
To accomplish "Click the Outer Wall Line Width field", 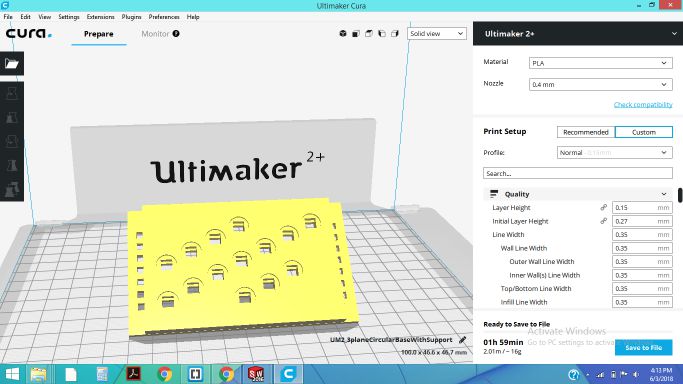I will [642, 262].
